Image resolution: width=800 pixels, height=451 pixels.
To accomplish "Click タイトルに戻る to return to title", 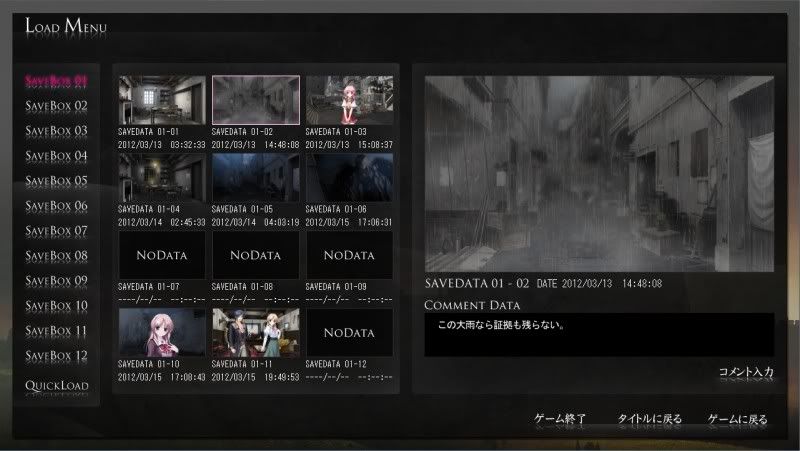I will click(x=649, y=419).
